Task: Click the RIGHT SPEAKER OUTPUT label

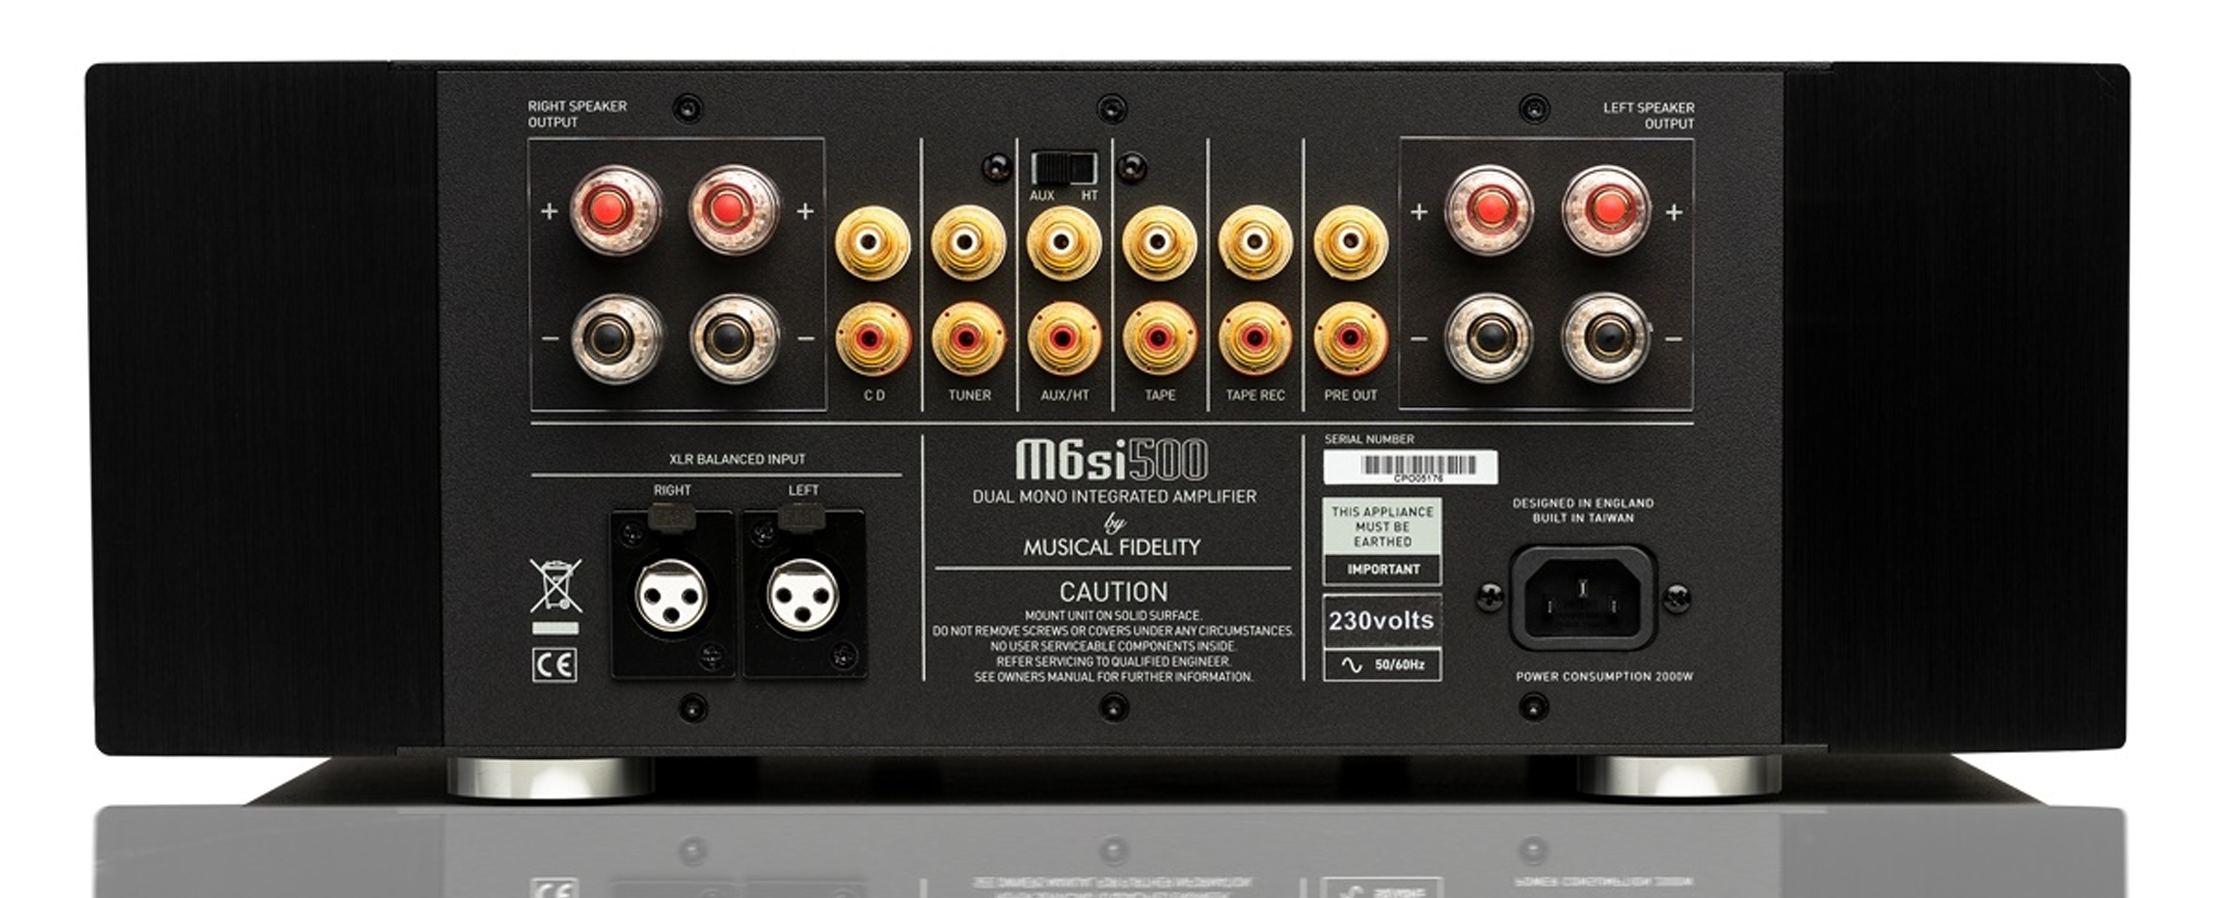Action: click(x=577, y=114)
